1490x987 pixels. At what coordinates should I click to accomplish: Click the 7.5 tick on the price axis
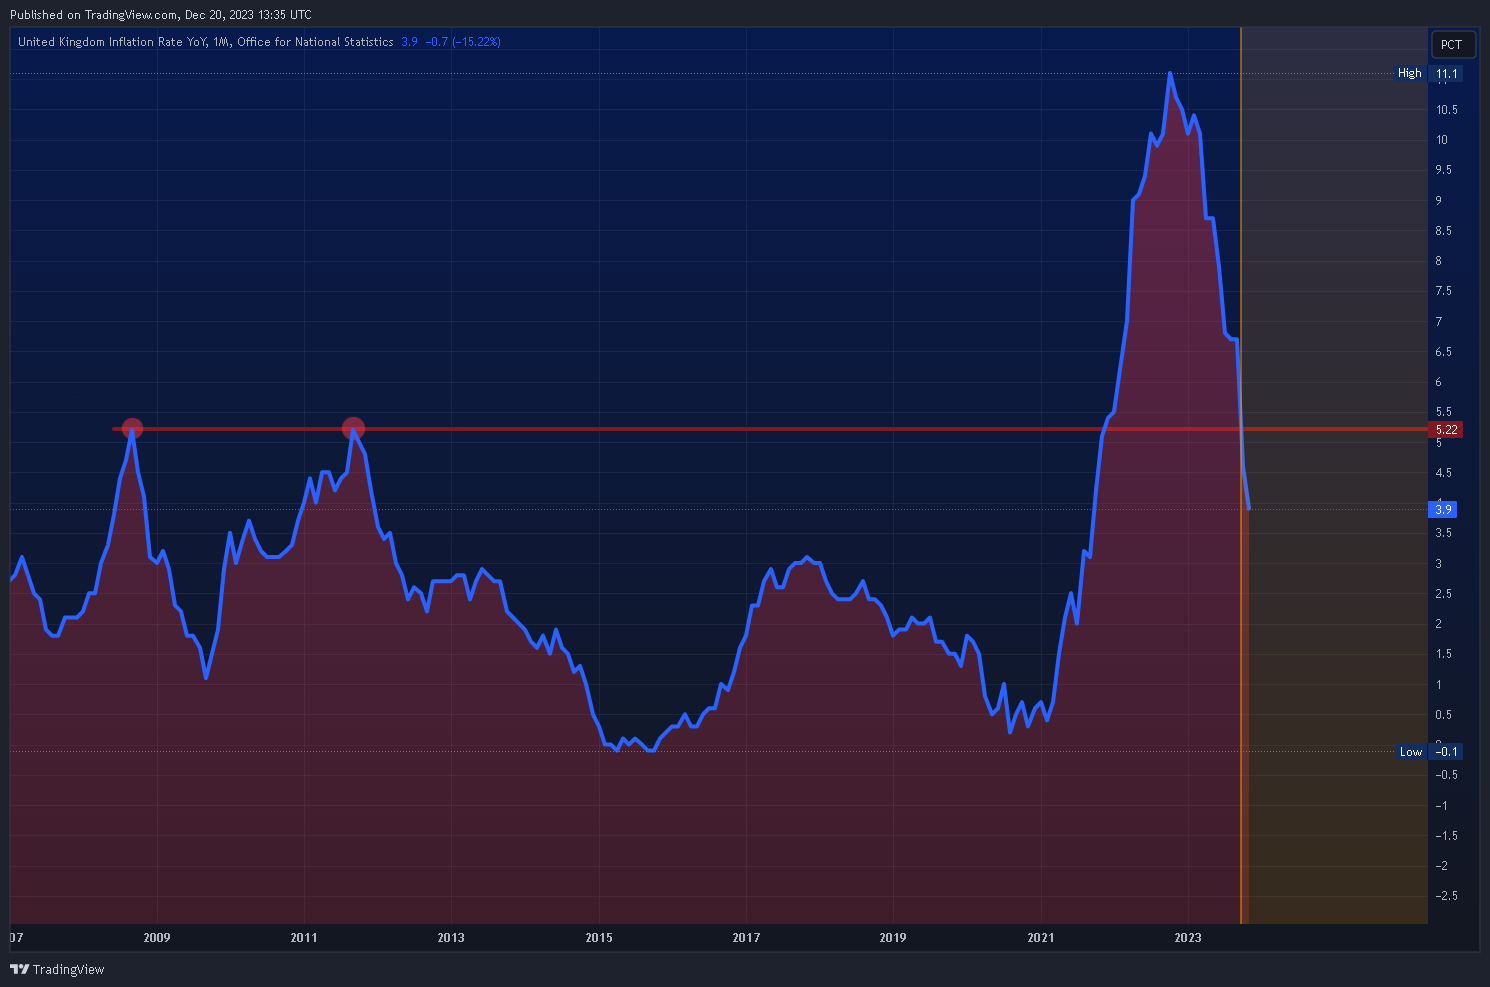[x=1444, y=292]
